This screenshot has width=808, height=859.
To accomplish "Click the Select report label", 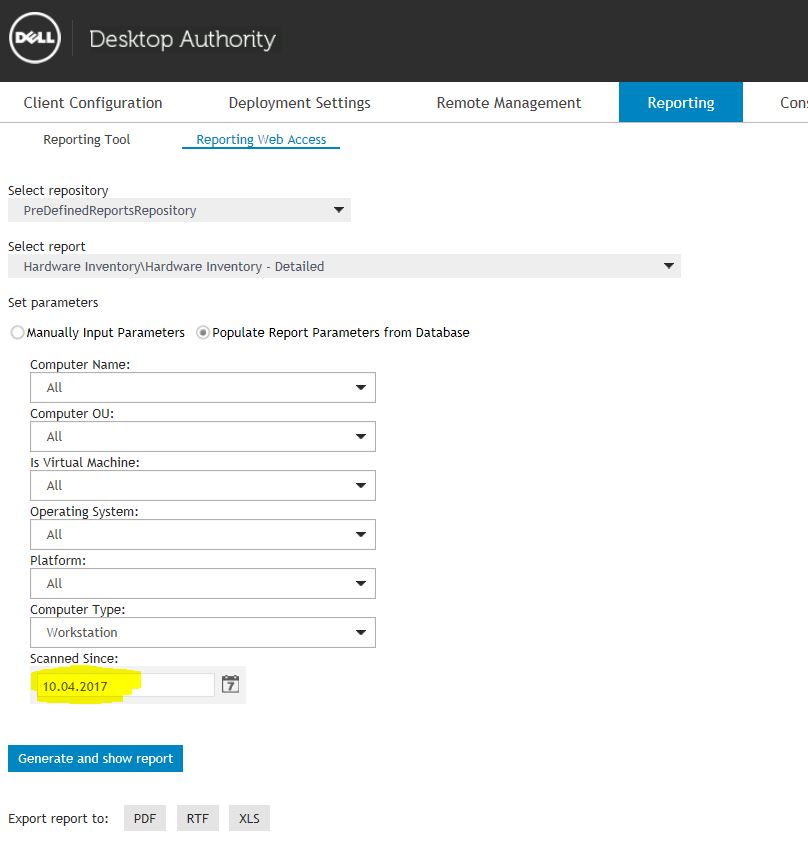I will click(47, 247).
